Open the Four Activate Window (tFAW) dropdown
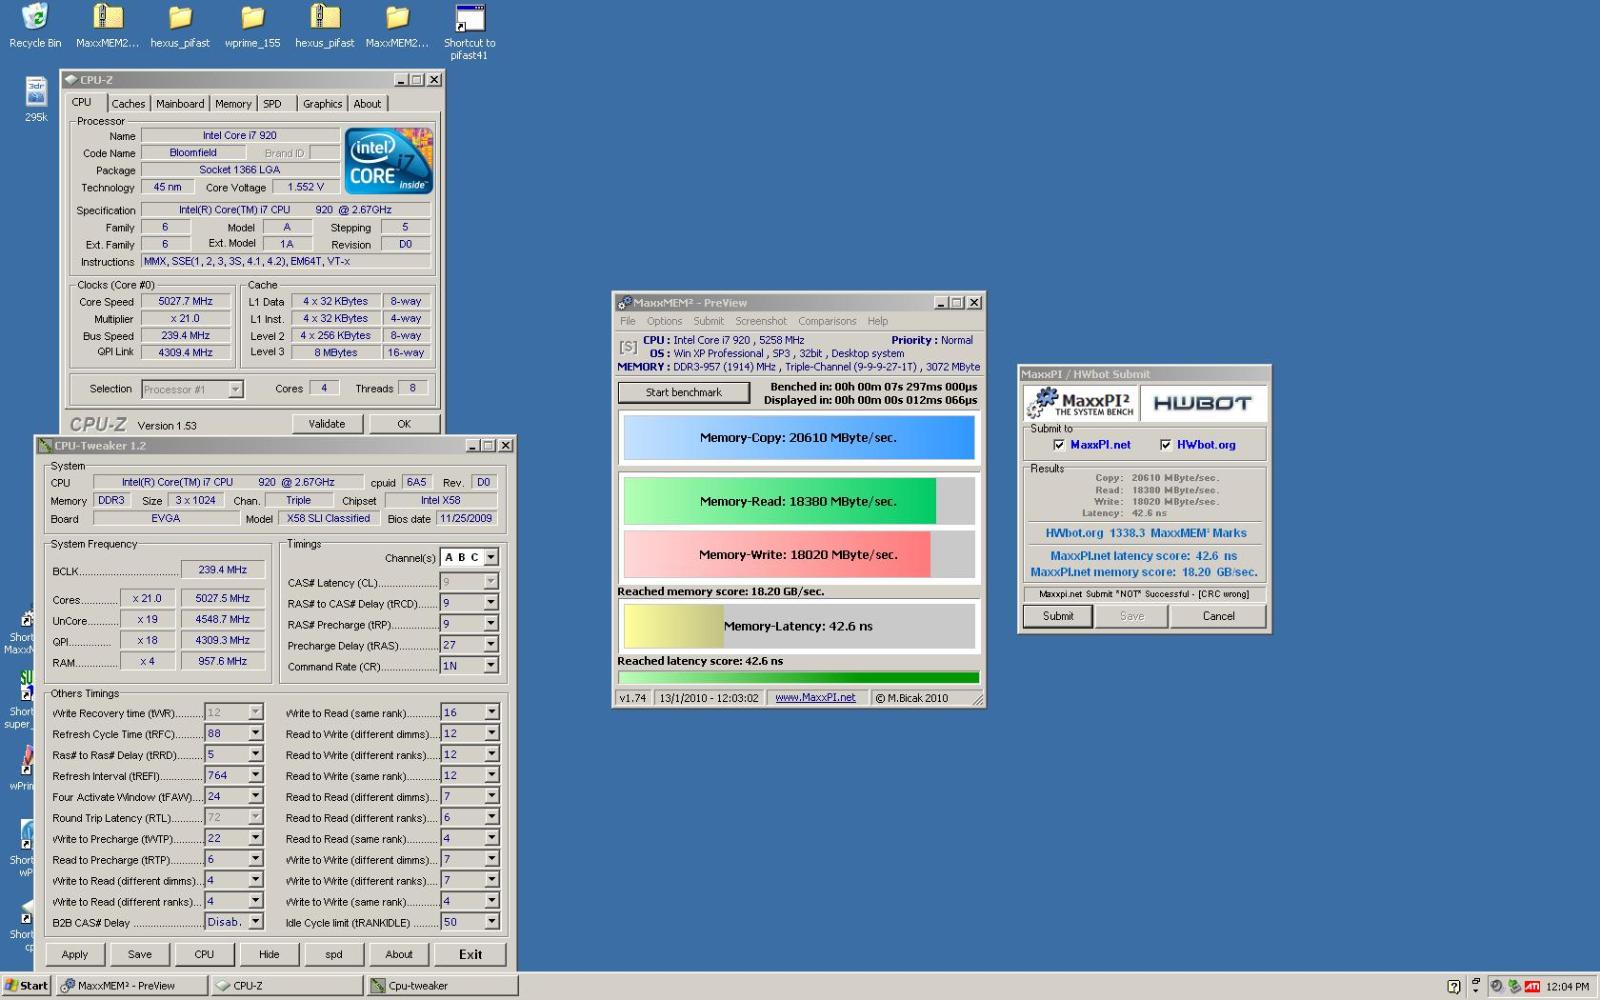The width and height of the screenshot is (1600, 1000). 255,796
